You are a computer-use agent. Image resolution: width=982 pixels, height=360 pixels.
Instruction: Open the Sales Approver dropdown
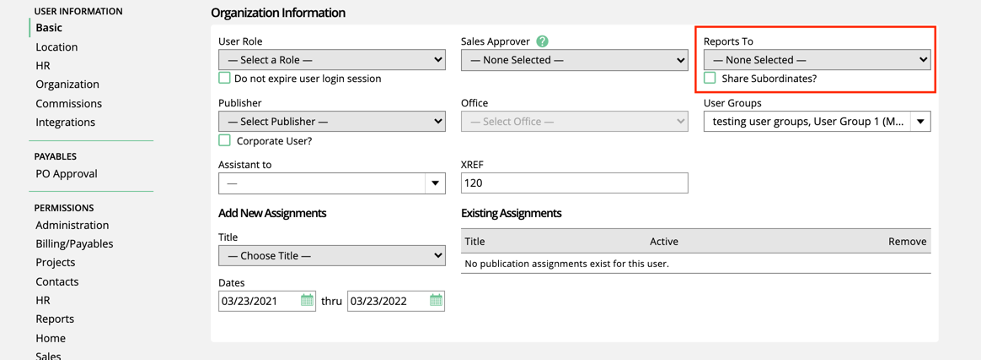click(x=574, y=60)
